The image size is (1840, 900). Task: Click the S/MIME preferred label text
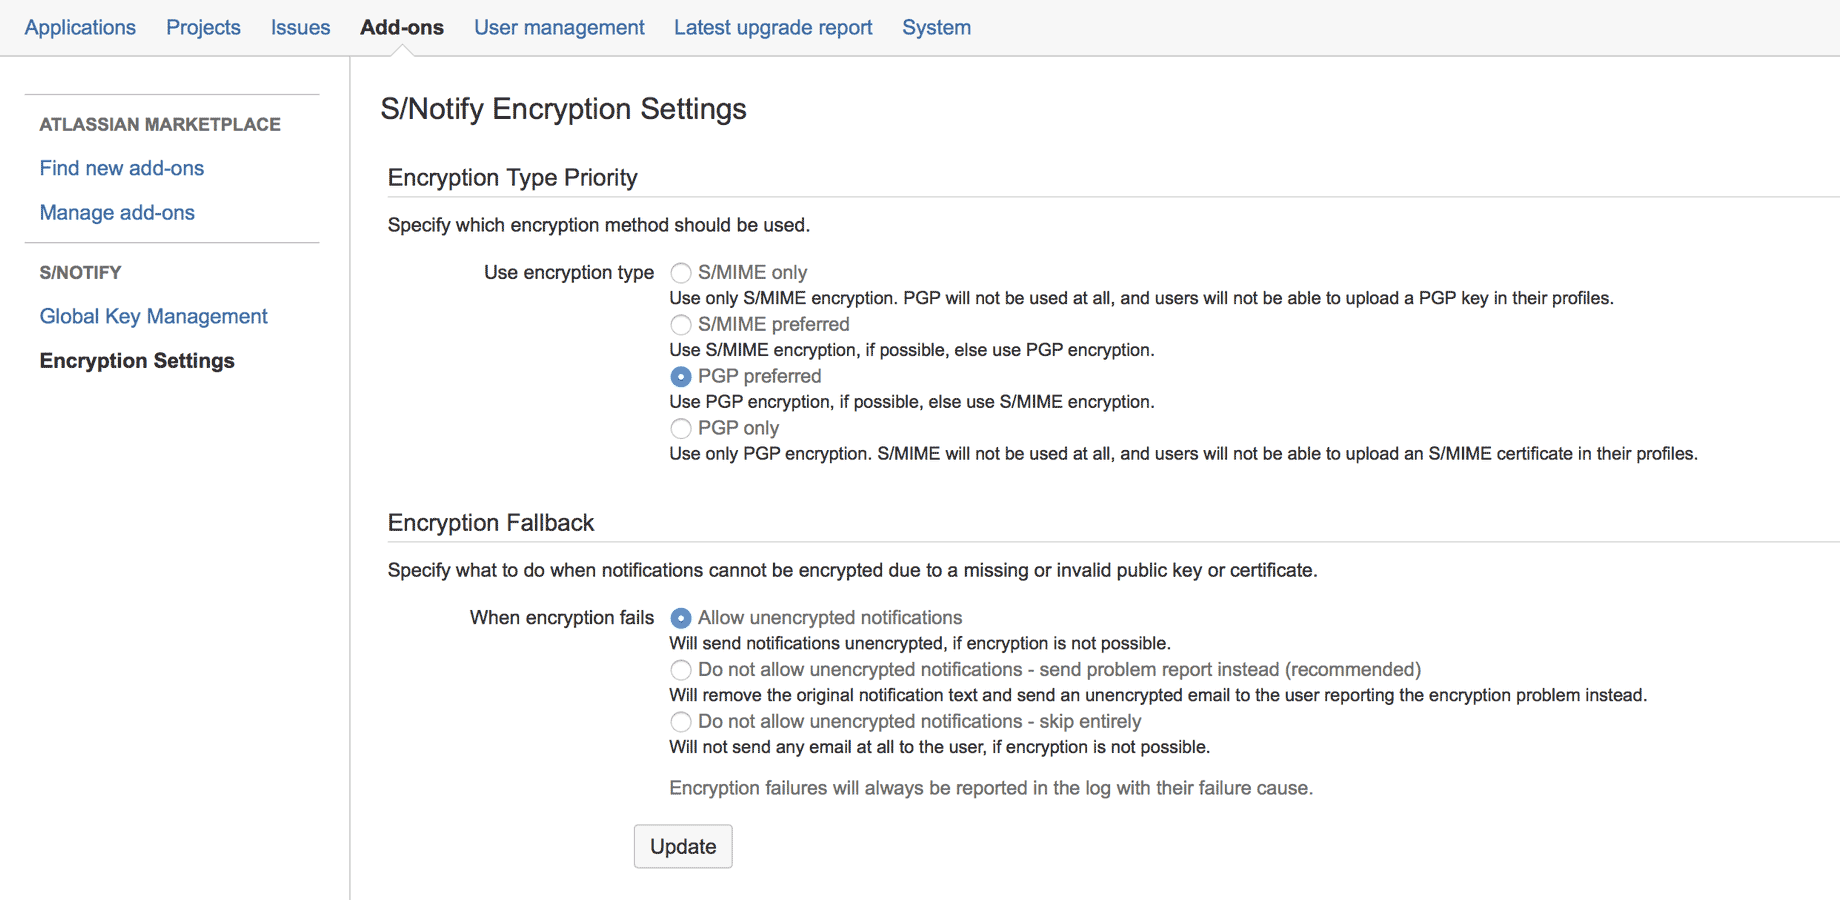tap(774, 324)
